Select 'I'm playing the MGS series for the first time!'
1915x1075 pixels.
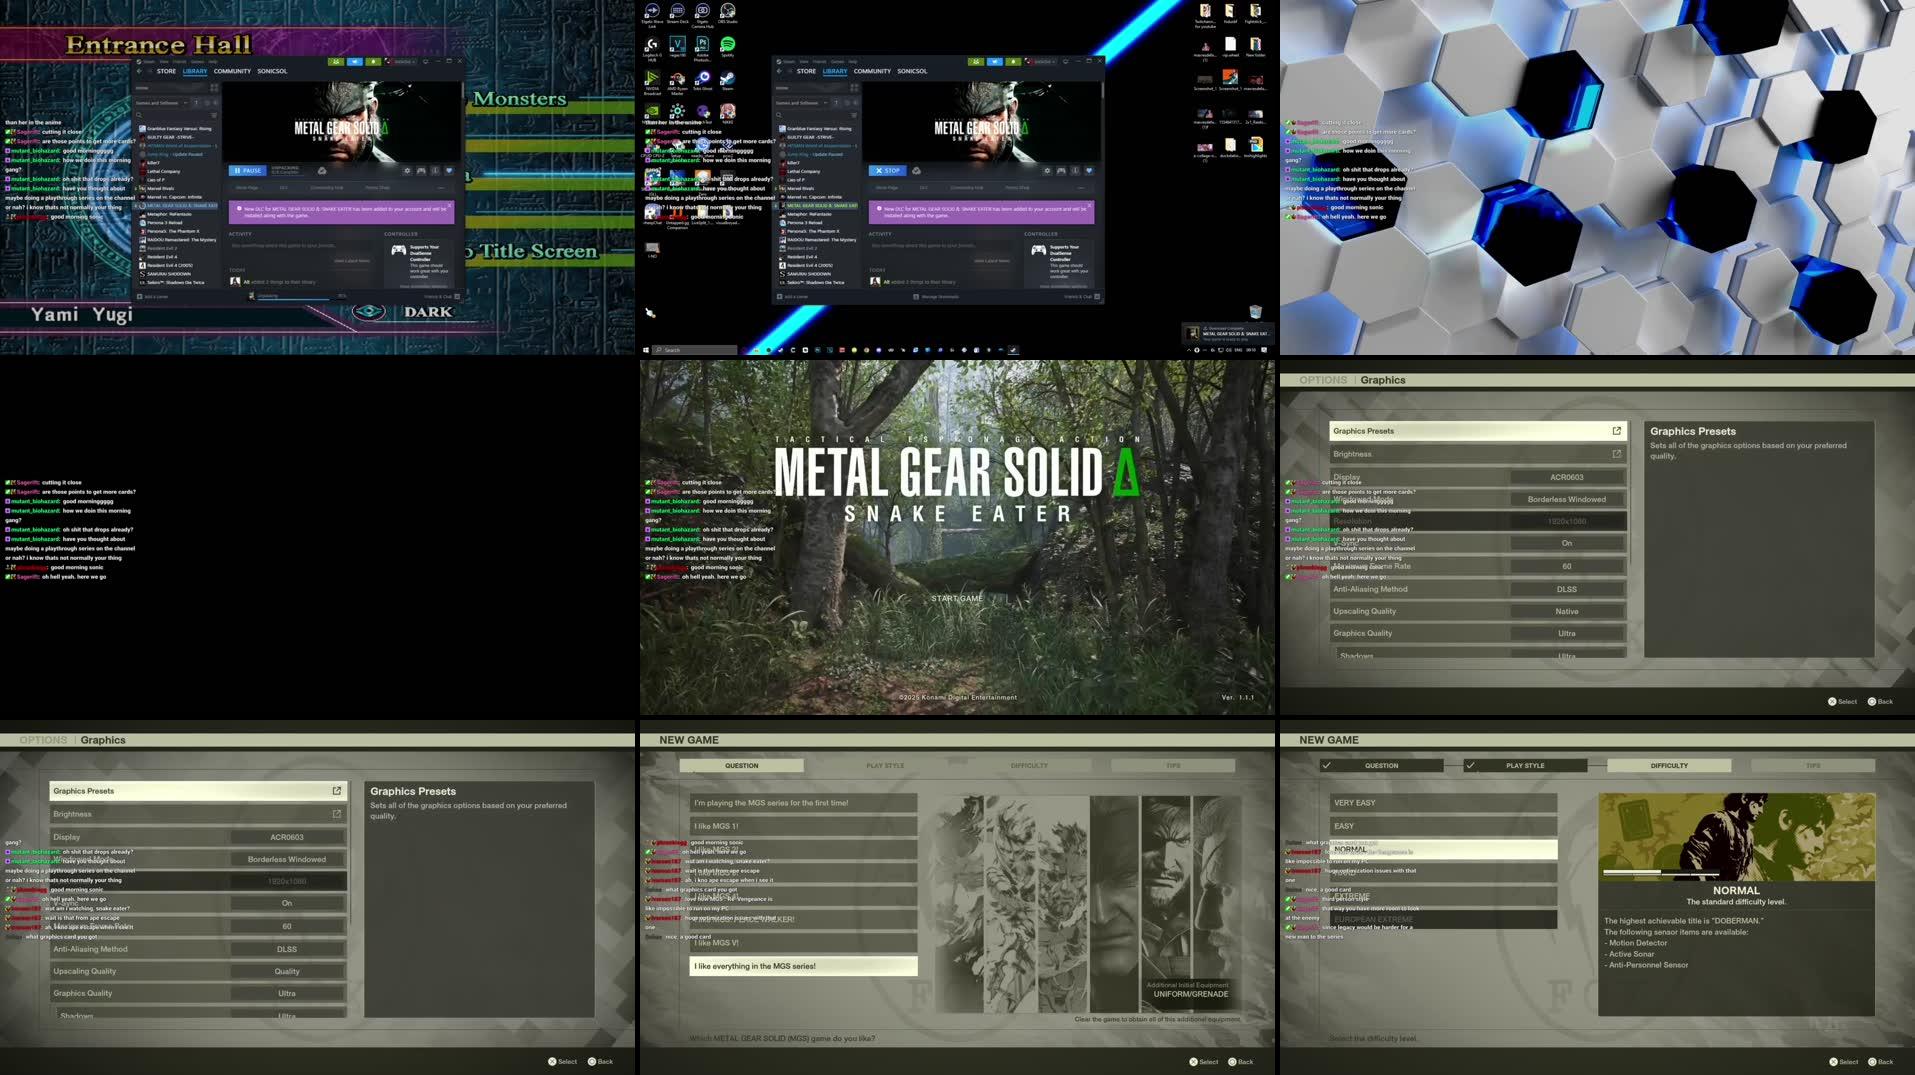tap(803, 802)
